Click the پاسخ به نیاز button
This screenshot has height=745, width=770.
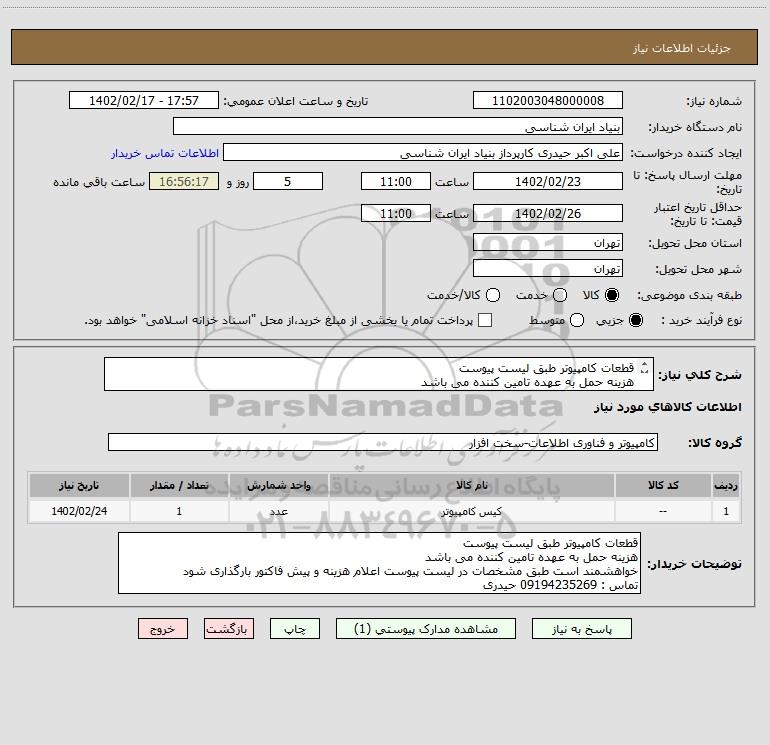581,629
